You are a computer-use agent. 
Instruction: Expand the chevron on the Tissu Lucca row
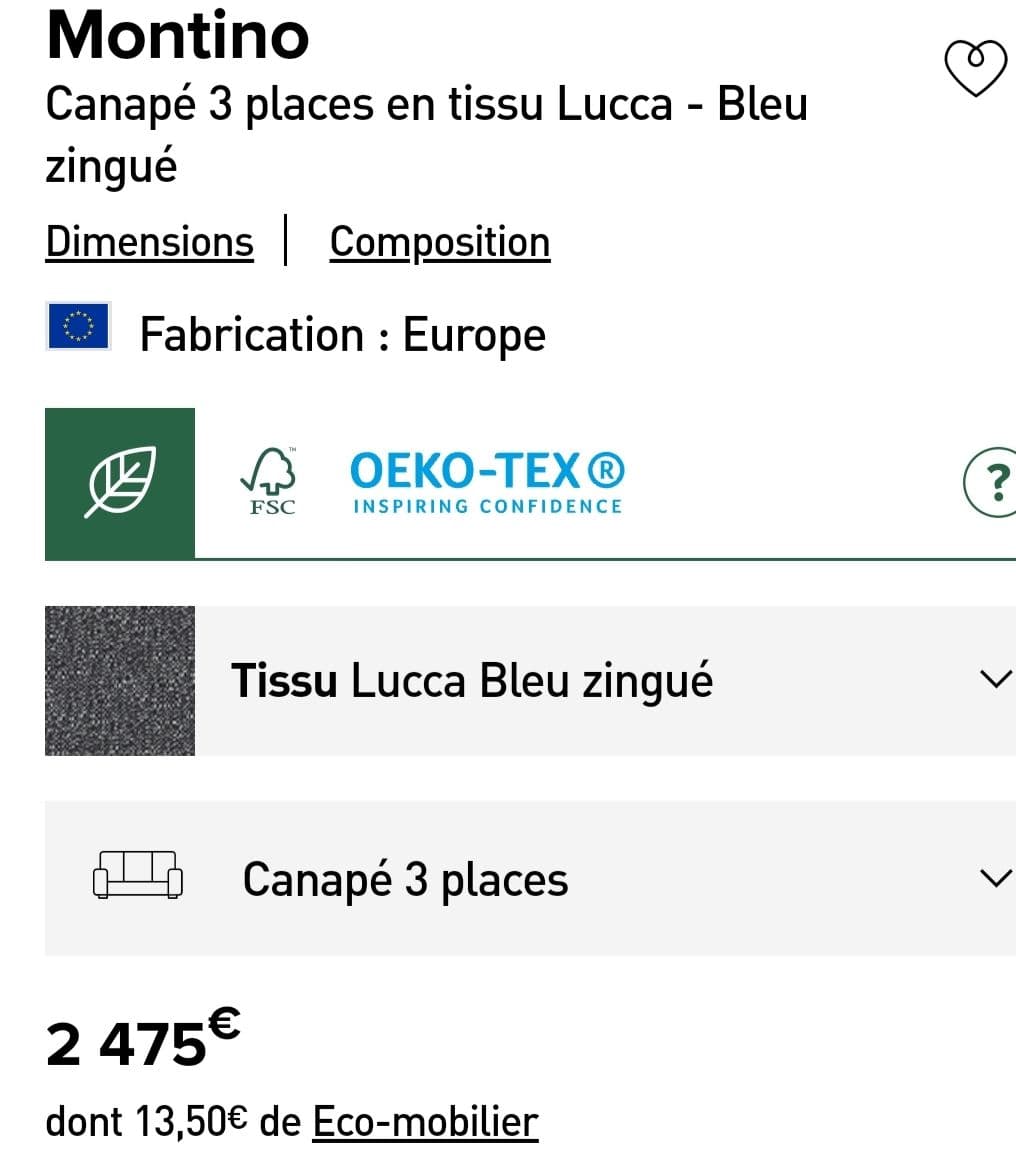(994, 680)
